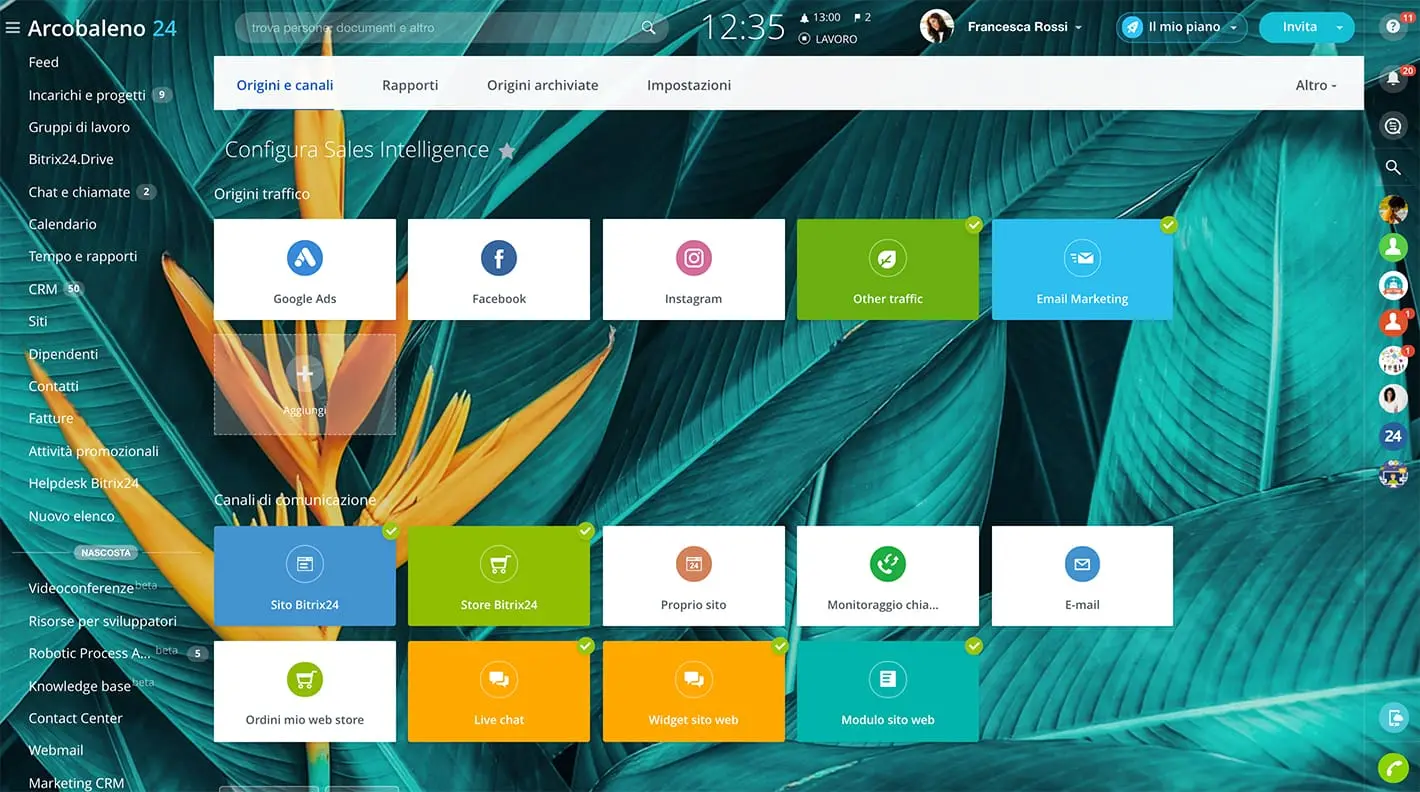This screenshot has height=792, width=1420.
Task: Open CRM in the left menu
Action: (43, 289)
